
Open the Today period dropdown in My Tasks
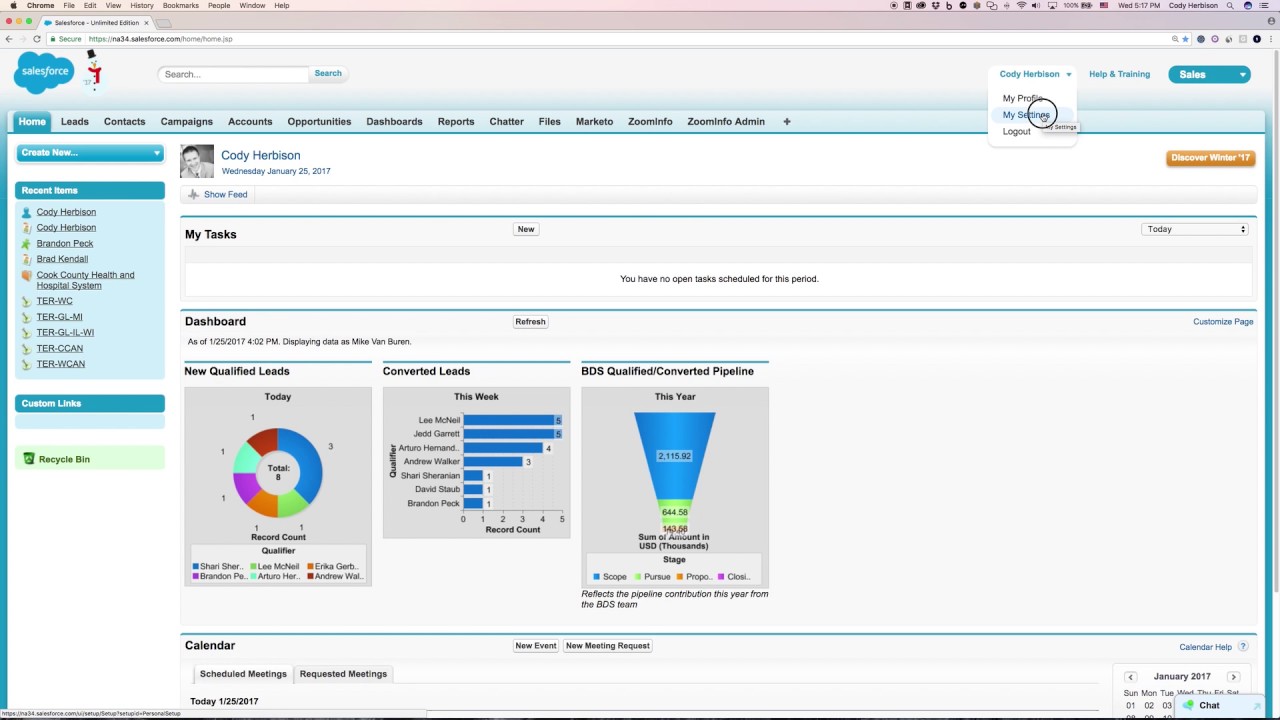[x=1196, y=229]
